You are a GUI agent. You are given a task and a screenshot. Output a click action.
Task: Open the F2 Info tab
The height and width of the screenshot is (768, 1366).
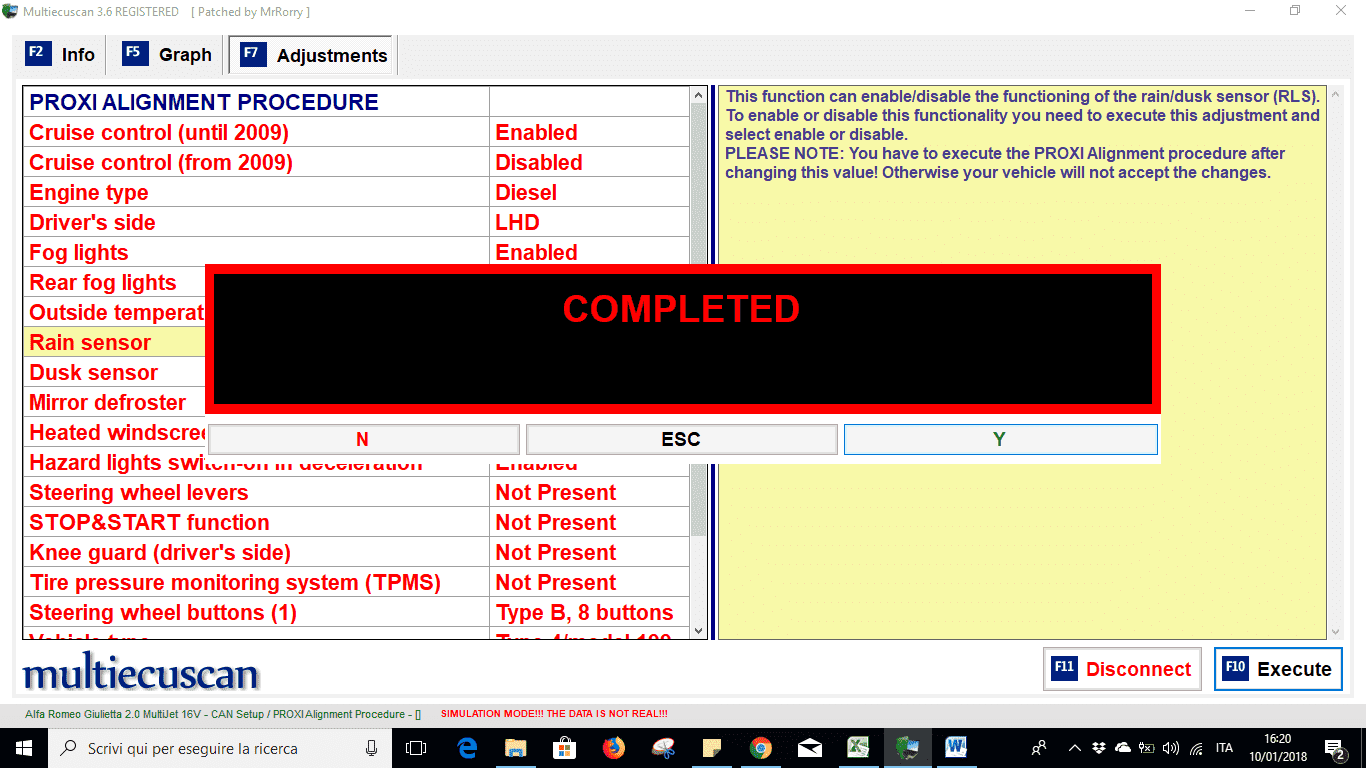[x=61, y=55]
